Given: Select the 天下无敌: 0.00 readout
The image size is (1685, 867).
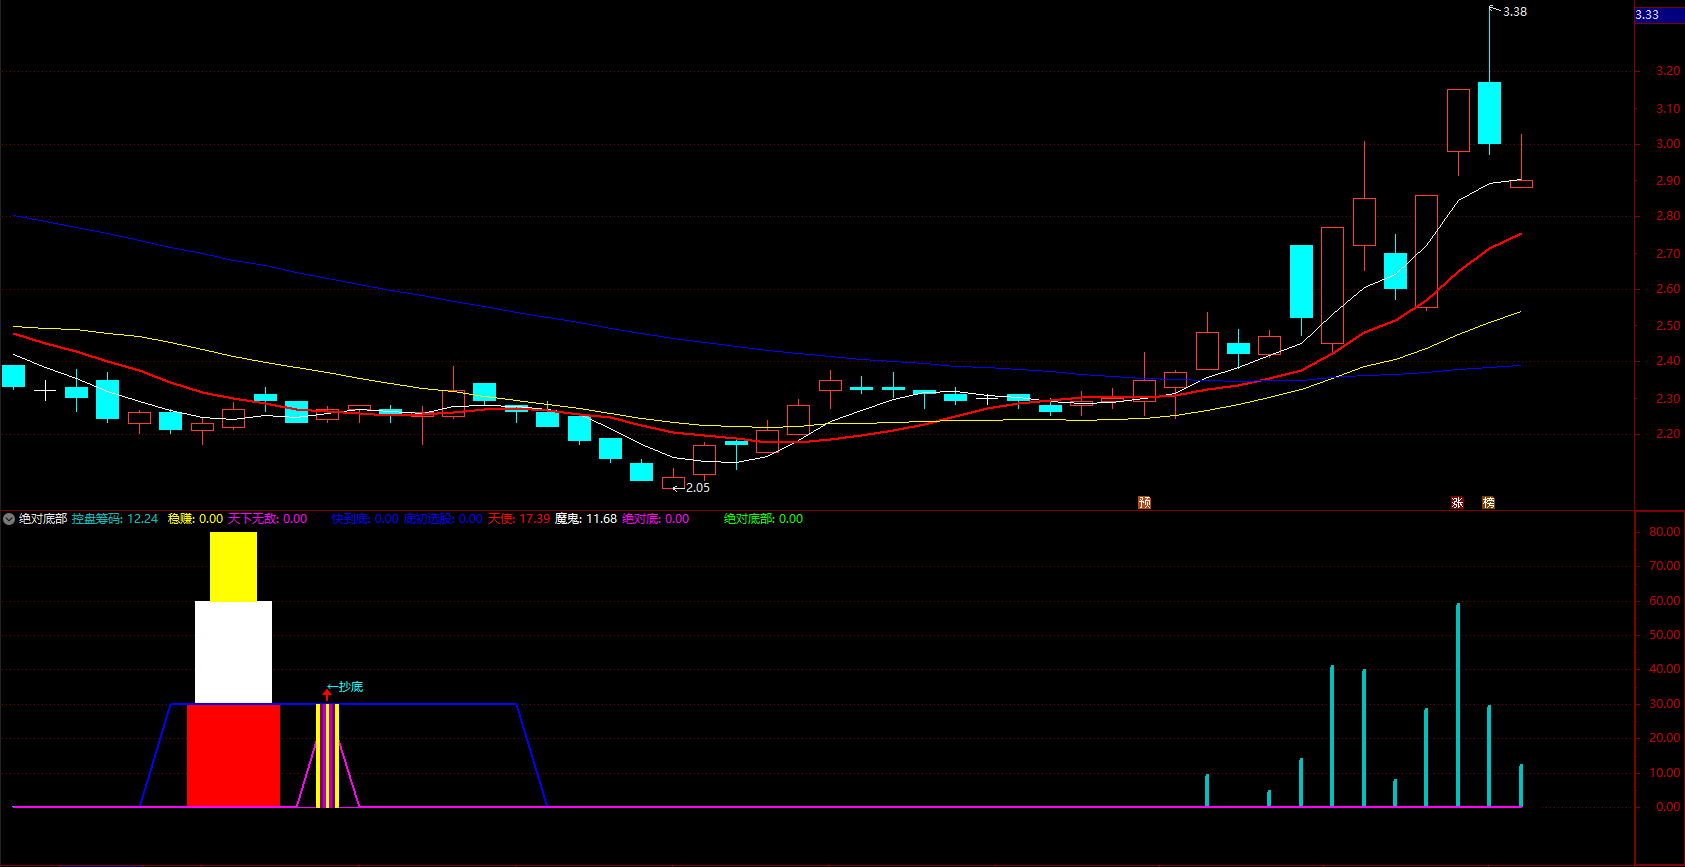Looking at the screenshot, I should (x=267, y=519).
